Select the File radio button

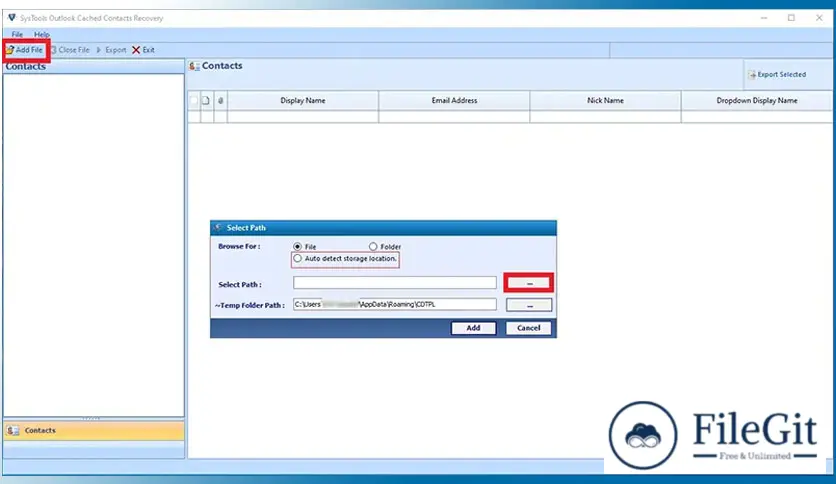[297, 246]
